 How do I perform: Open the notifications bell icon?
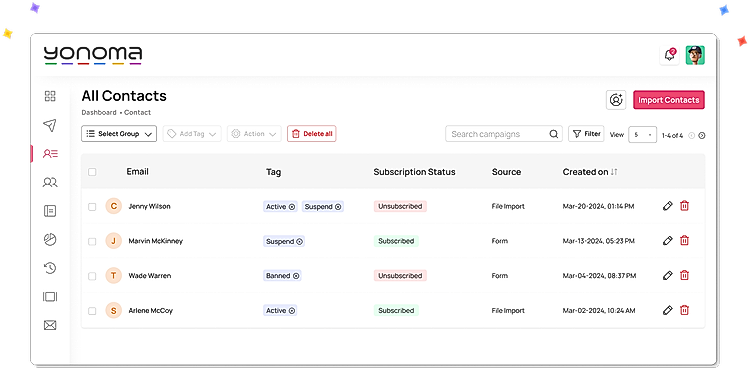(669, 55)
